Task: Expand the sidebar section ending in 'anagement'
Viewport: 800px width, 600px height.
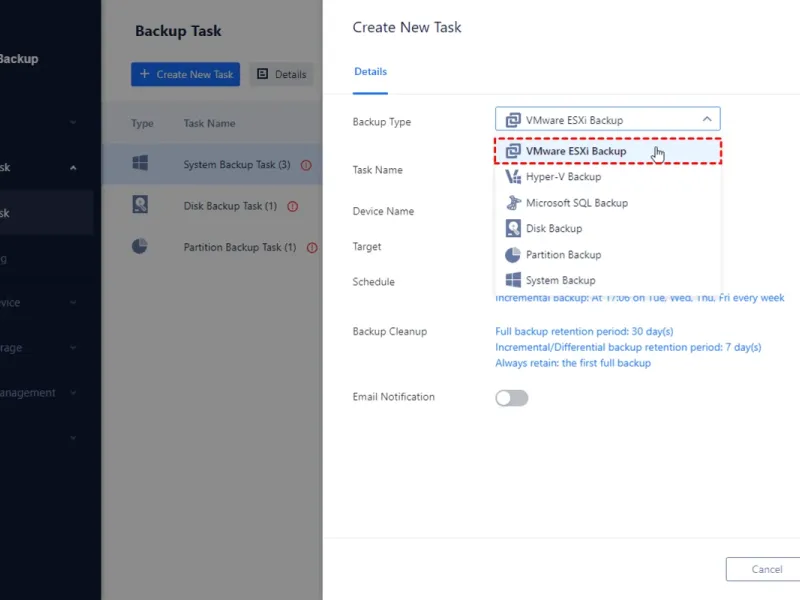Action: pyautogui.click(x=73, y=393)
